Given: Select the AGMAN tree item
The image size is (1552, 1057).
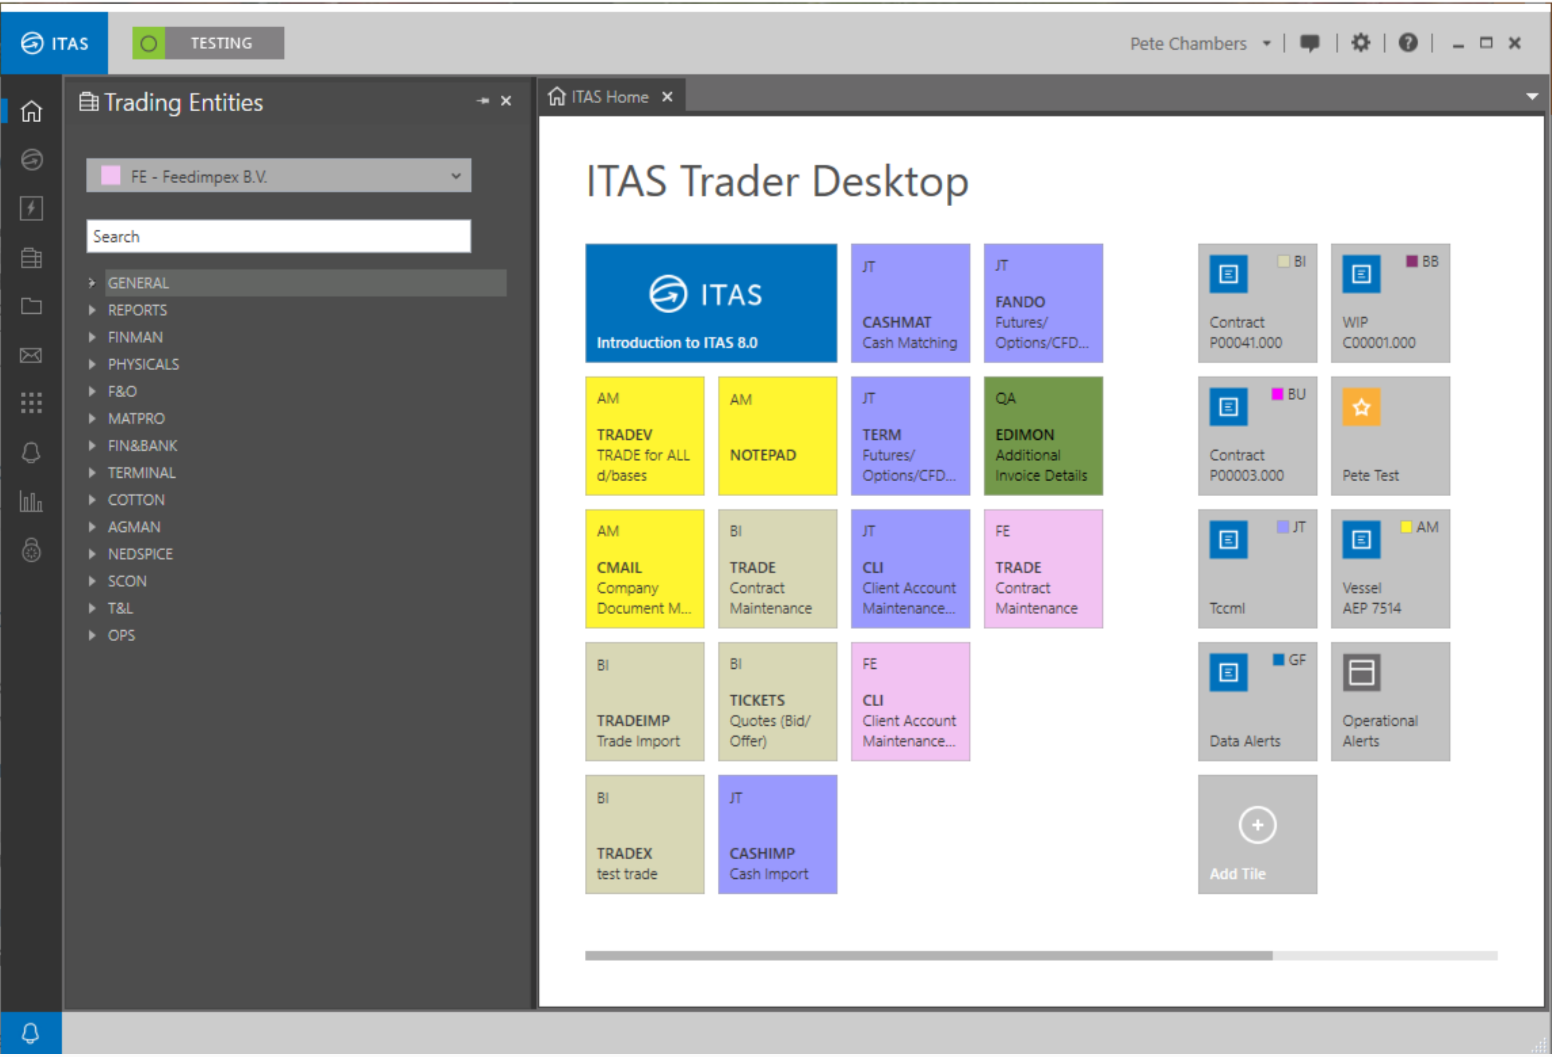Looking at the screenshot, I should (134, 526).
